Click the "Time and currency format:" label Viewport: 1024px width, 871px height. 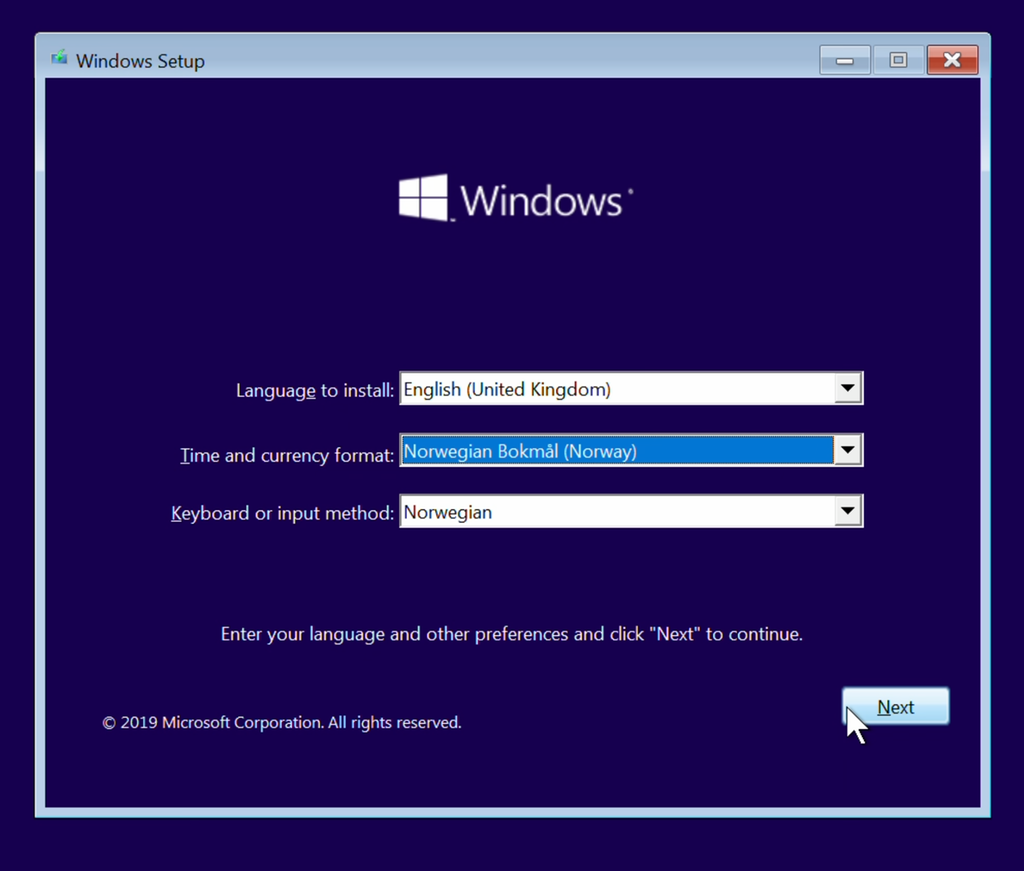(287, 455)
